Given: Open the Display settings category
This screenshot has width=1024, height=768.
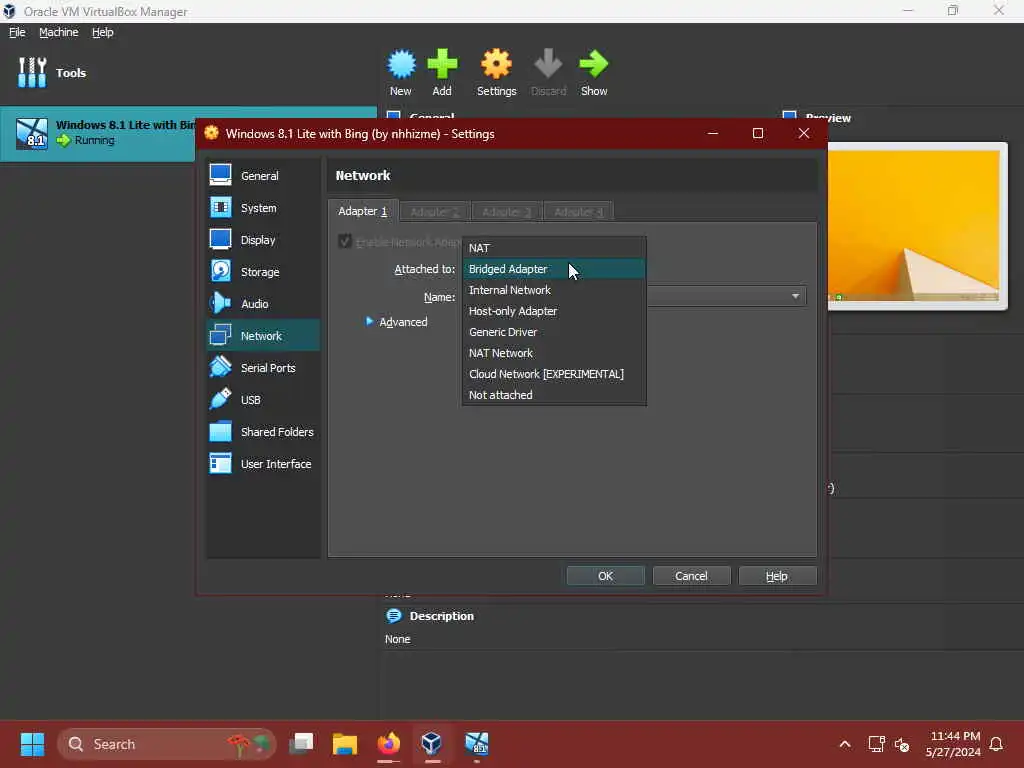Looking at the screenshot, I should (x=263, y=240).
